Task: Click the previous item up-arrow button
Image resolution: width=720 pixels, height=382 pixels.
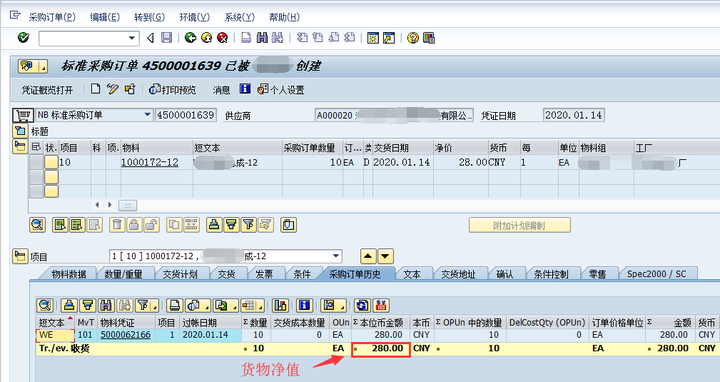Action: tap(368, 256)
